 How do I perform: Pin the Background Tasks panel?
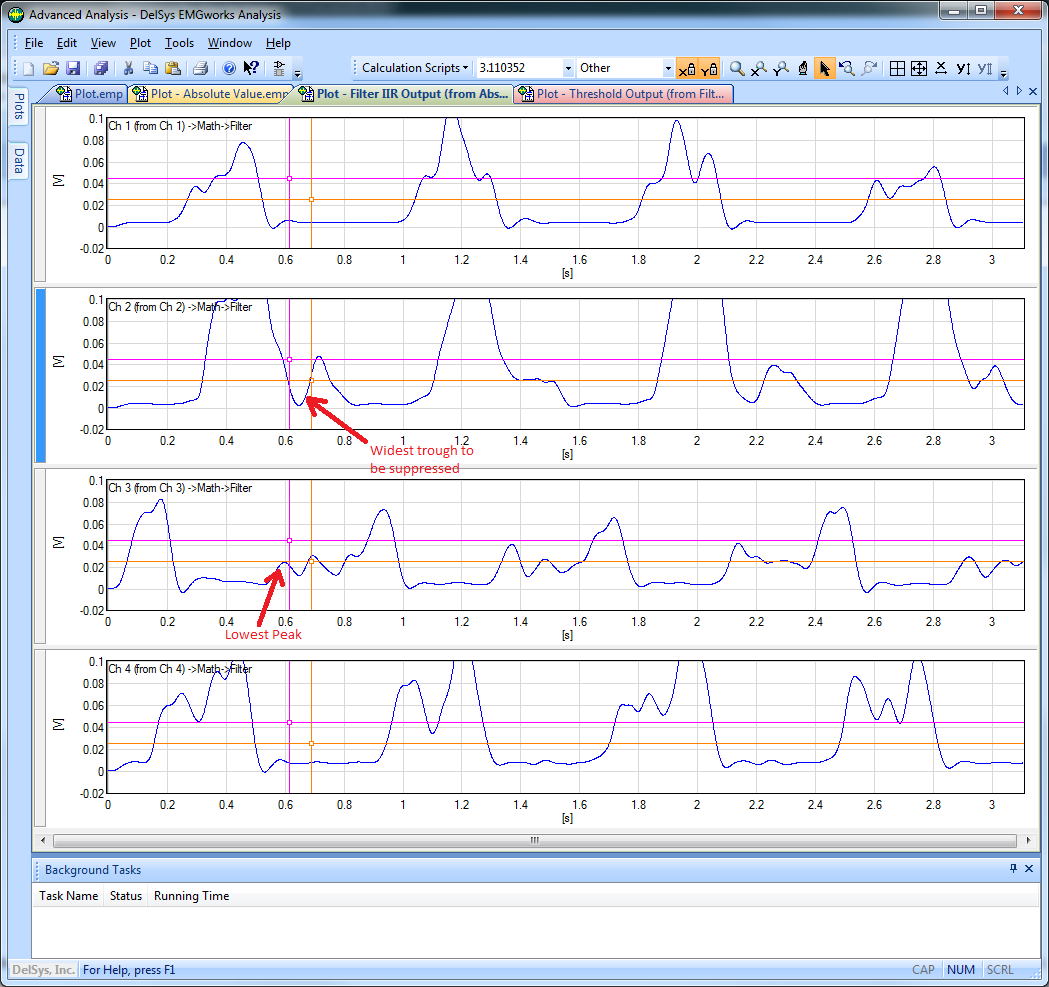pos(1013,869)
